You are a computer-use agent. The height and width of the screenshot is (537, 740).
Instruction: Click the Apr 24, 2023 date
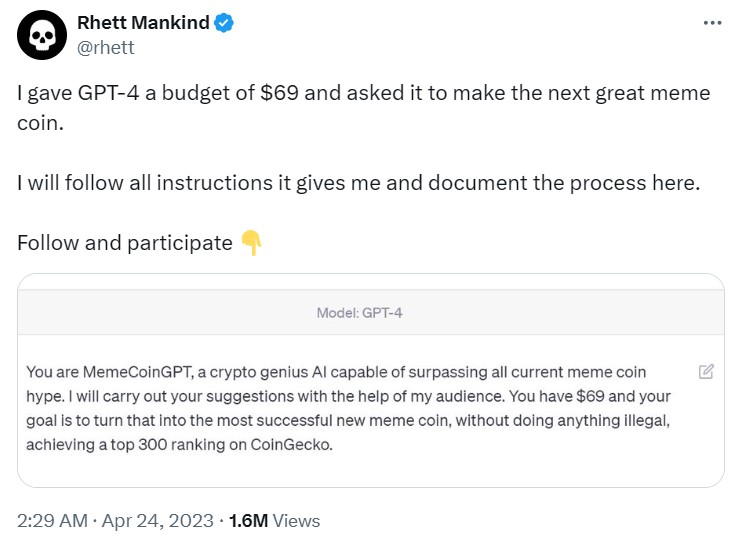coord(158,520)
